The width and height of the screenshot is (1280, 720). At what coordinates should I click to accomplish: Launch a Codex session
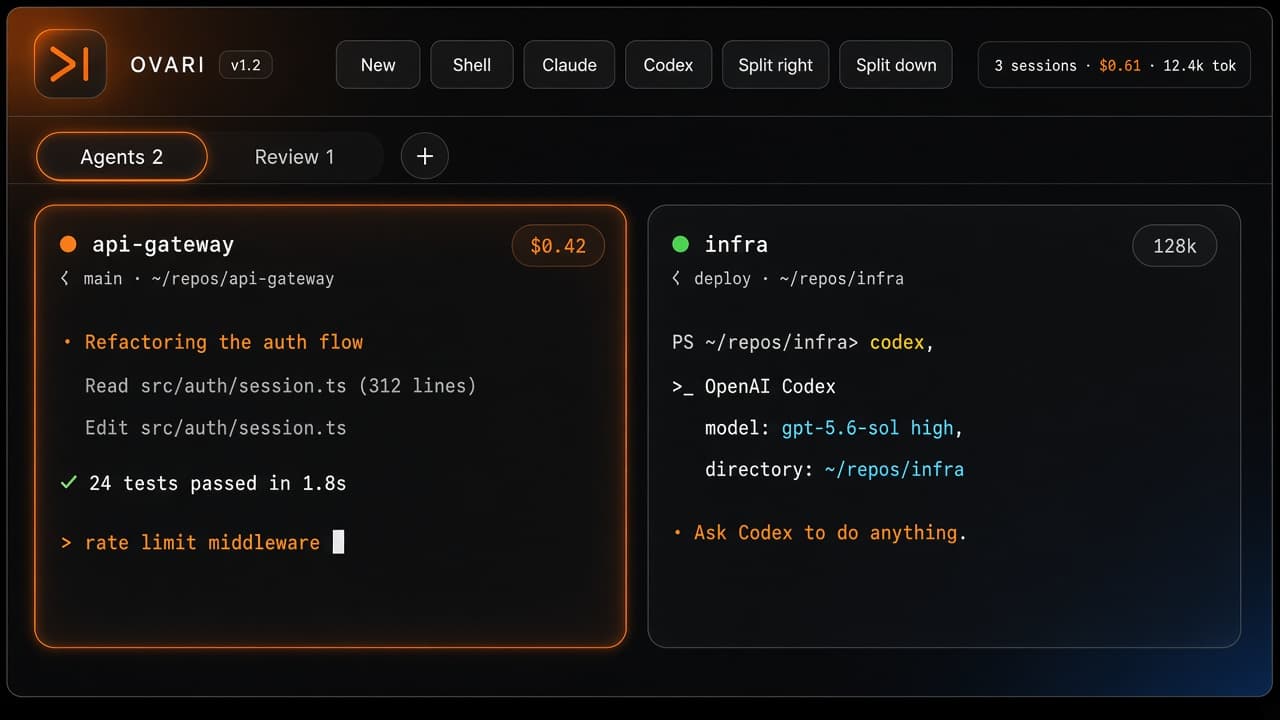(668, 65)
